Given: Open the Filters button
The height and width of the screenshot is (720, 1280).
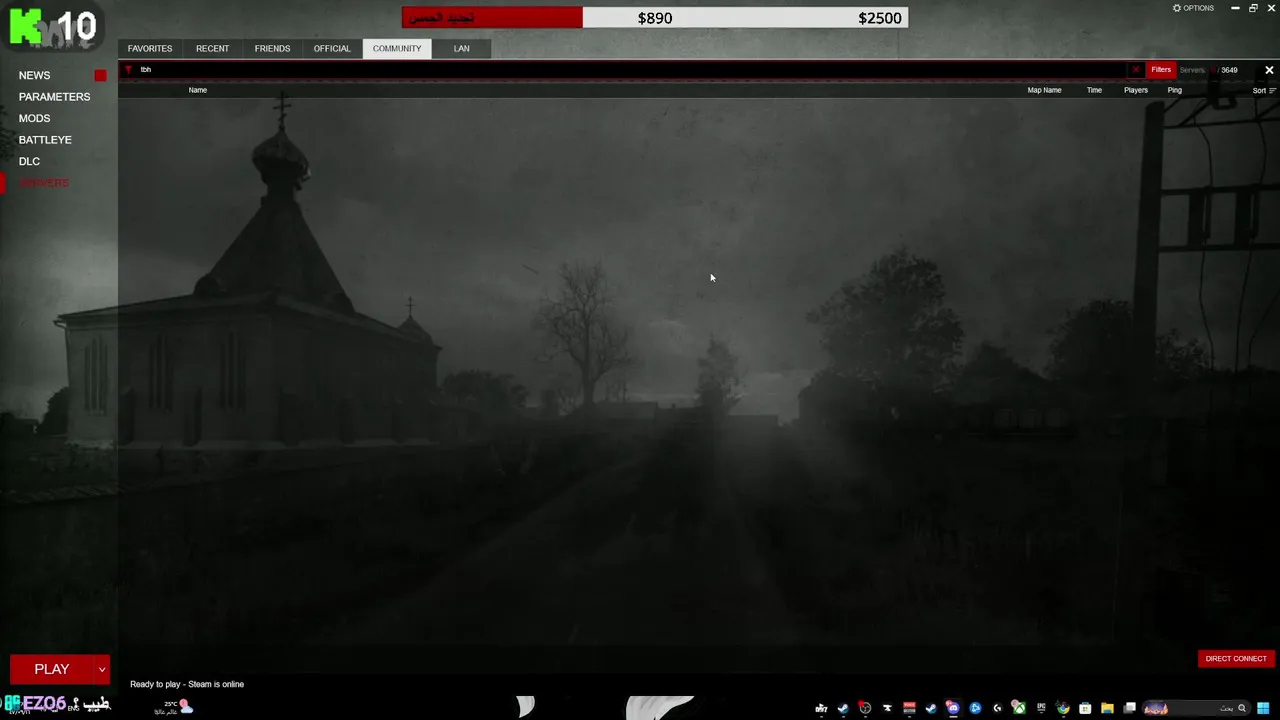Looking at the screenshot, I should click(x=1161, y=70).
